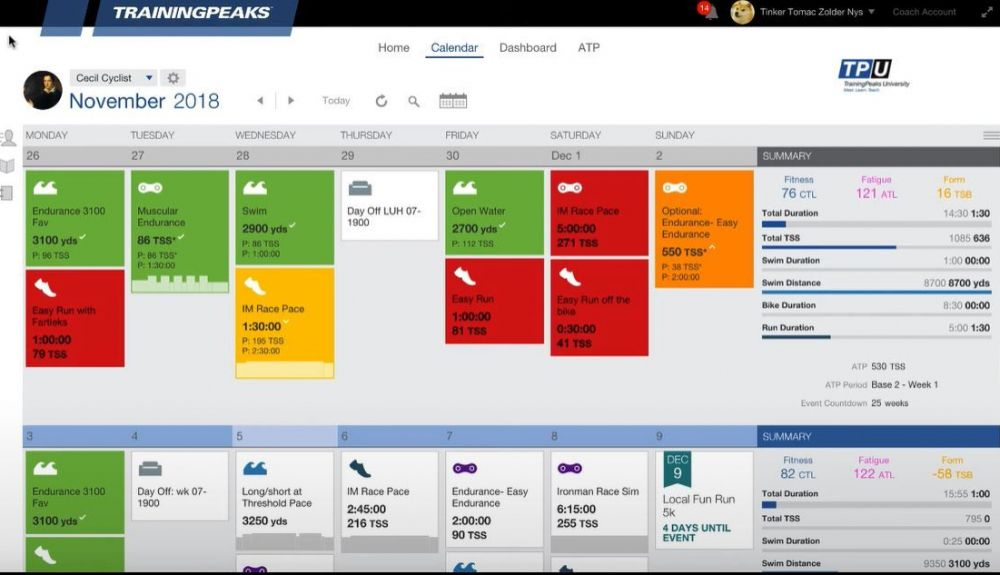The image size is (1000, 575).
Task: Open athlete settings gear icon
Action: 173,78
